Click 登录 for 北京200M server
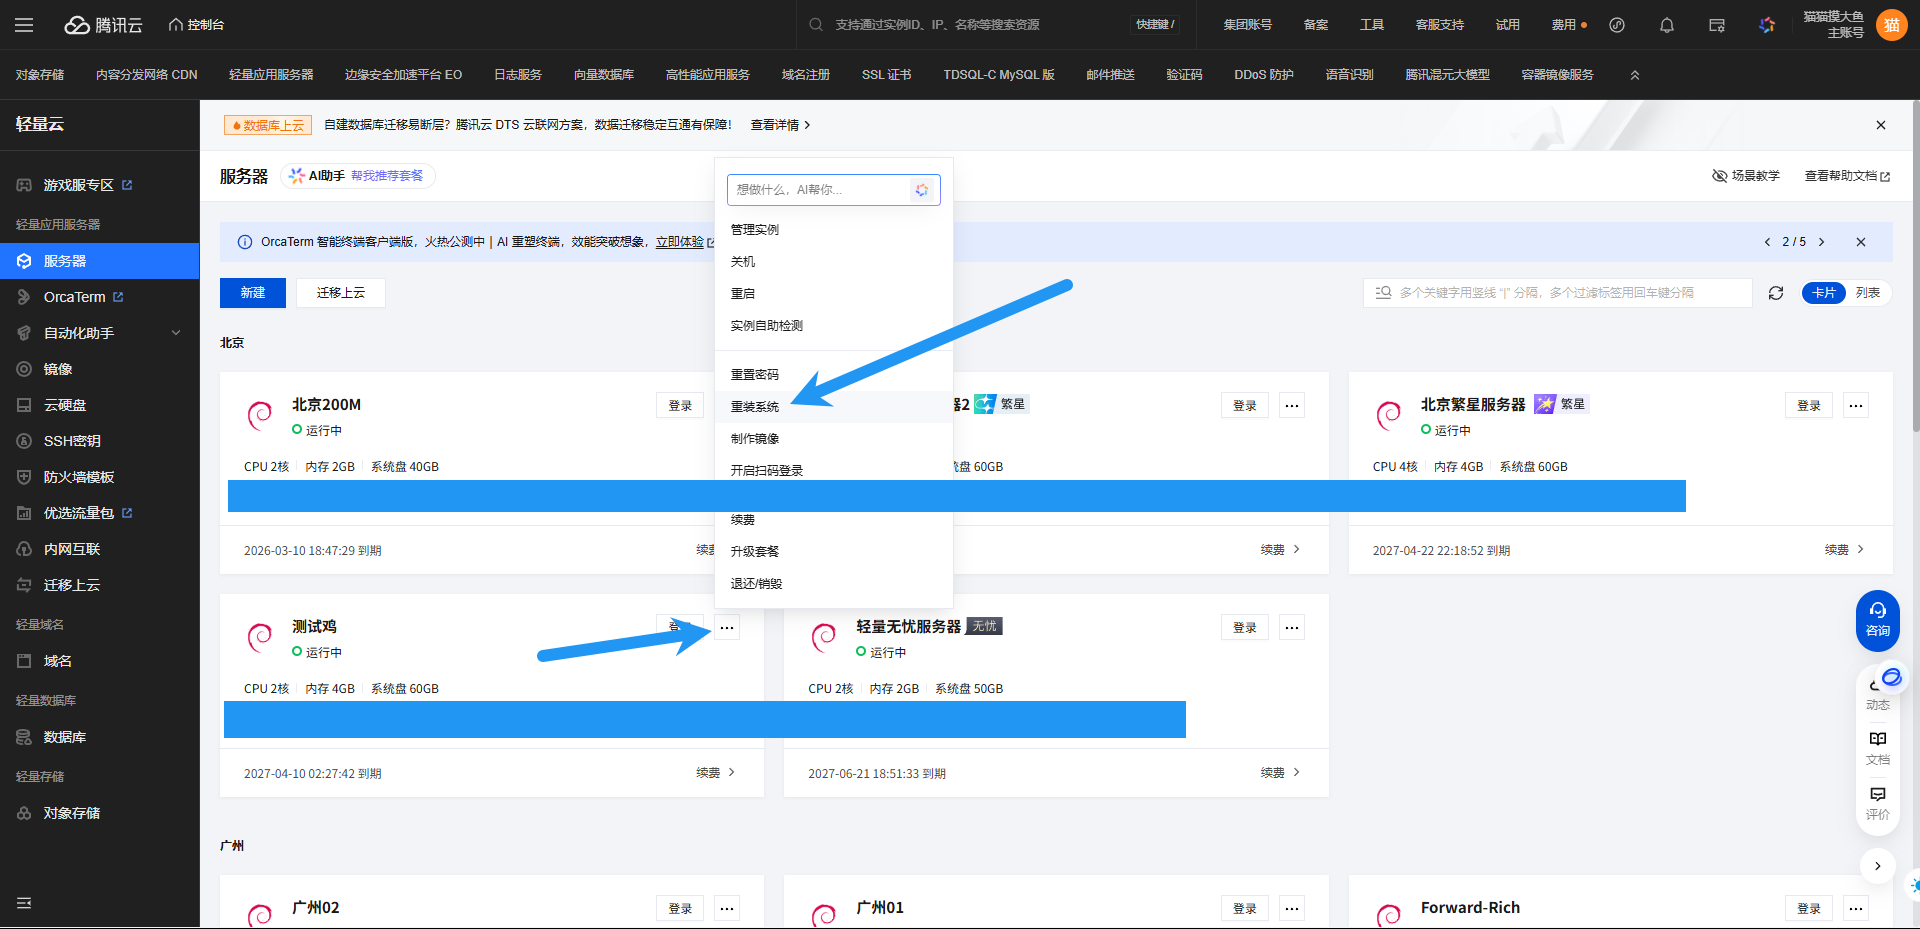 click(680, 405)
